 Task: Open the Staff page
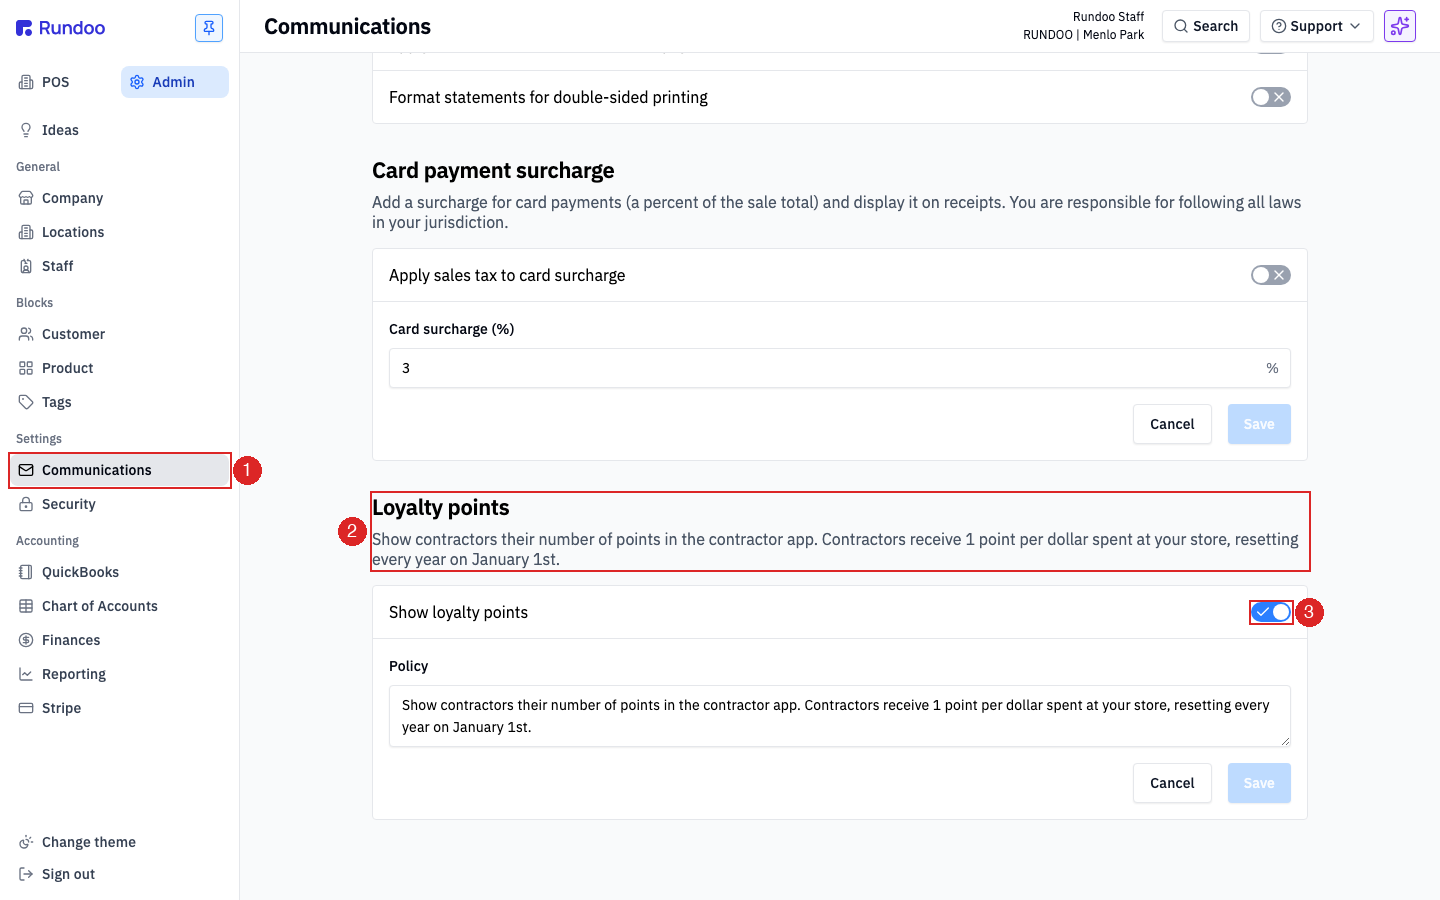coord(119,266)
